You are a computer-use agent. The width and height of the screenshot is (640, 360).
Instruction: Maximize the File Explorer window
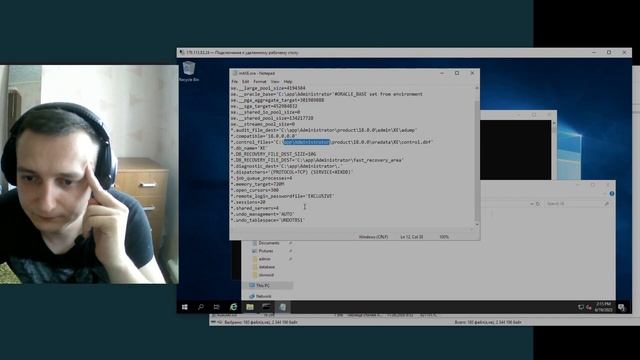[593, 185]
